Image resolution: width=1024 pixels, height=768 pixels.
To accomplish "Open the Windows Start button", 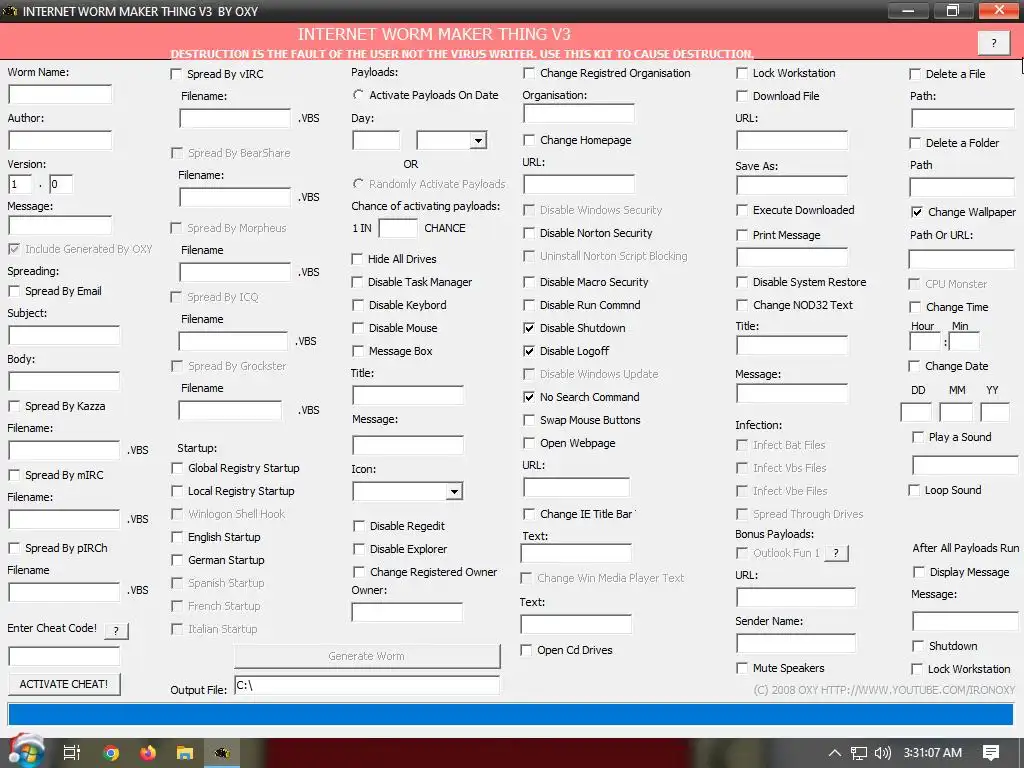I will click(x=26, y=752).
